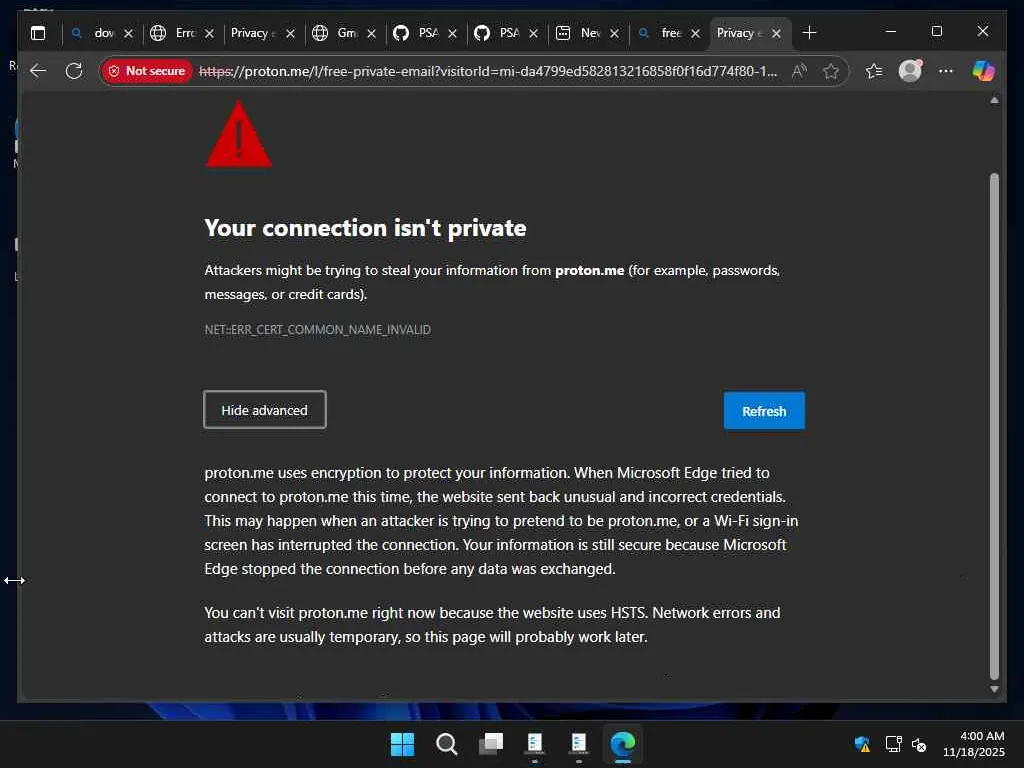This screenshot has height=768, width=1024.
Task: Close the 'dow' tab
Action: pyautogui.click(x=129, y=33)
